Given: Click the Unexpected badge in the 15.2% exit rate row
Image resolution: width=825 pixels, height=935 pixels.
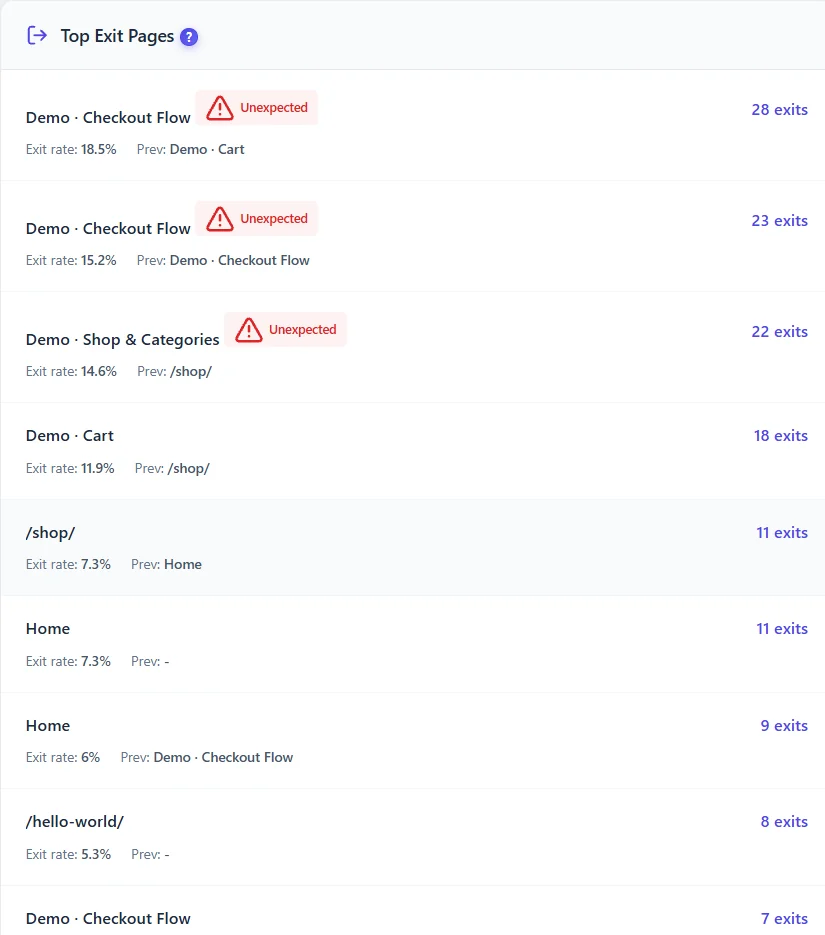Looking at the screenshot, I should (257, 219).
